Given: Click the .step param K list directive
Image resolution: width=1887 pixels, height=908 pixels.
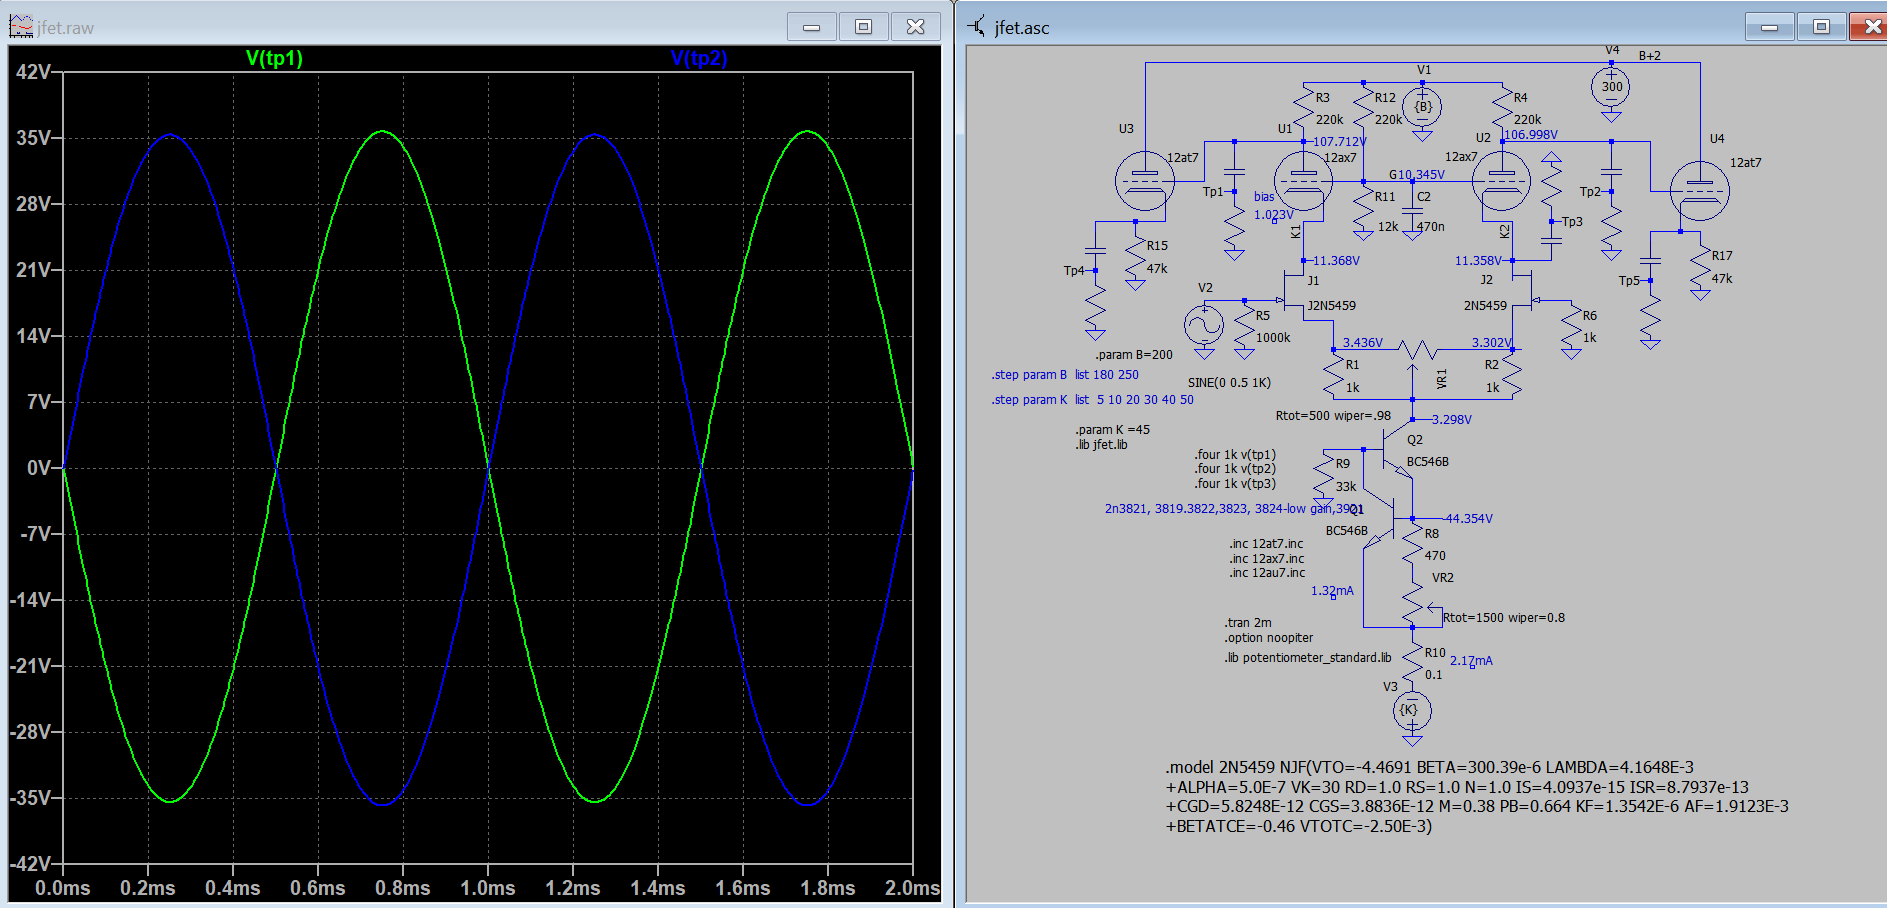Looking at the screenshot, I should [1092, 400].
